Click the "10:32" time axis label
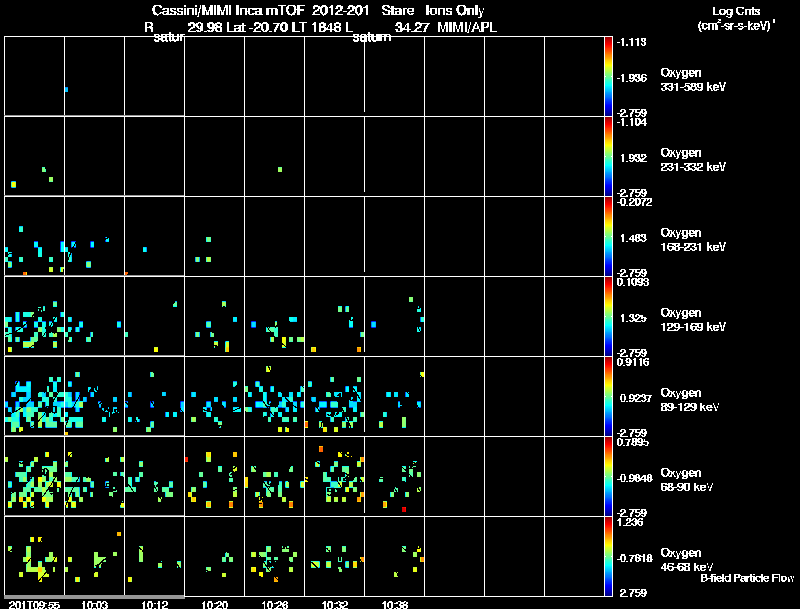 point(335,604)
